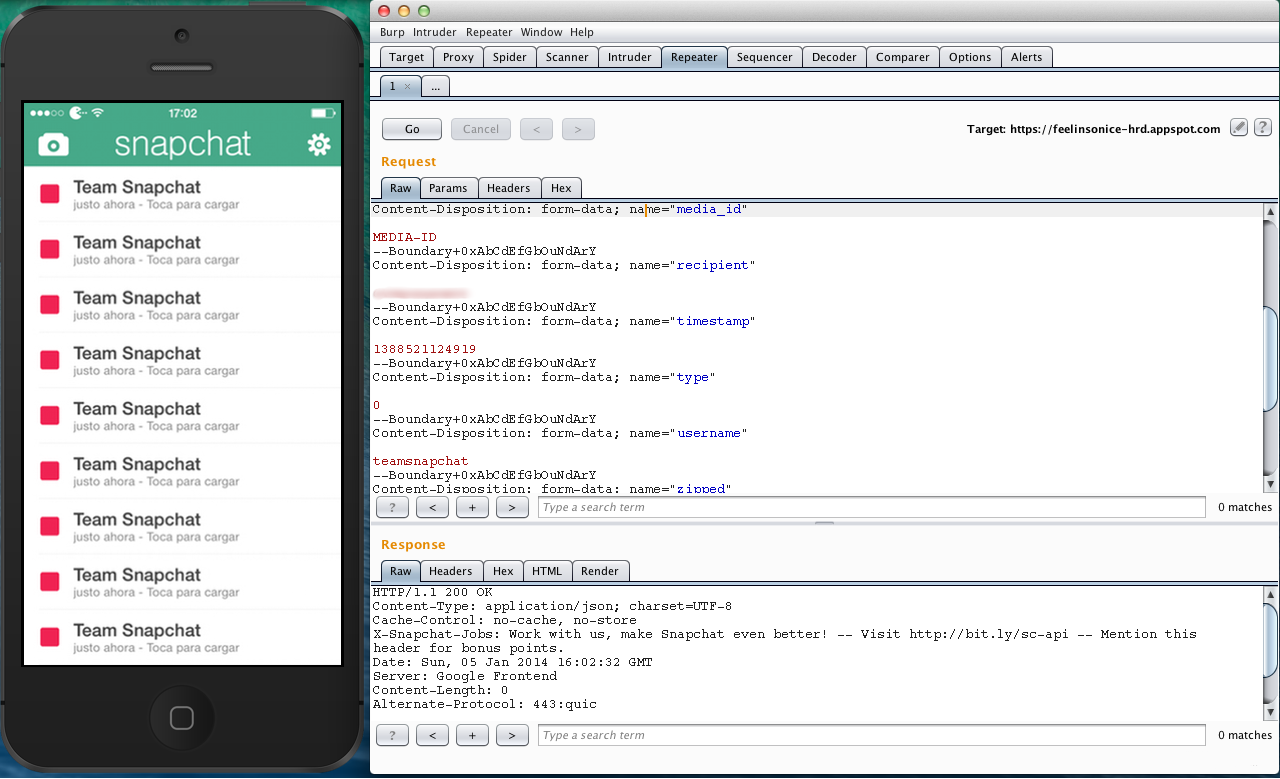Click the request search + button
Image resolution: width=1280 pixels, height=779 pixels.
(x=472, y=507)
